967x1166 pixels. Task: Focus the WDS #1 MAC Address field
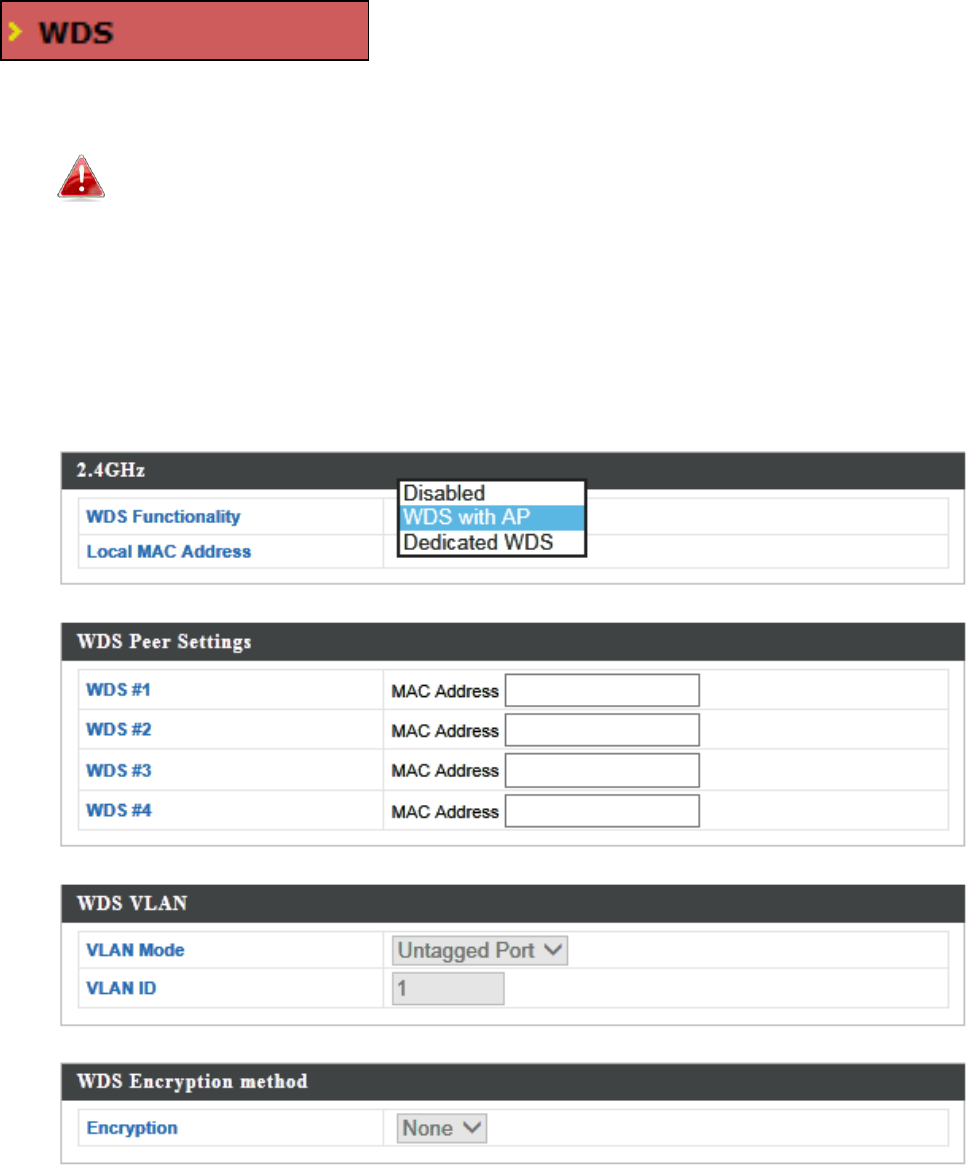[x=603, y=690]
